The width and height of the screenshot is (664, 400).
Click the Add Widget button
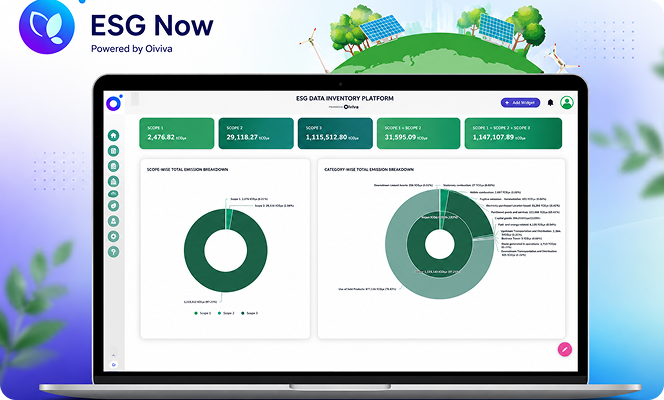click(x=520, y=102)
